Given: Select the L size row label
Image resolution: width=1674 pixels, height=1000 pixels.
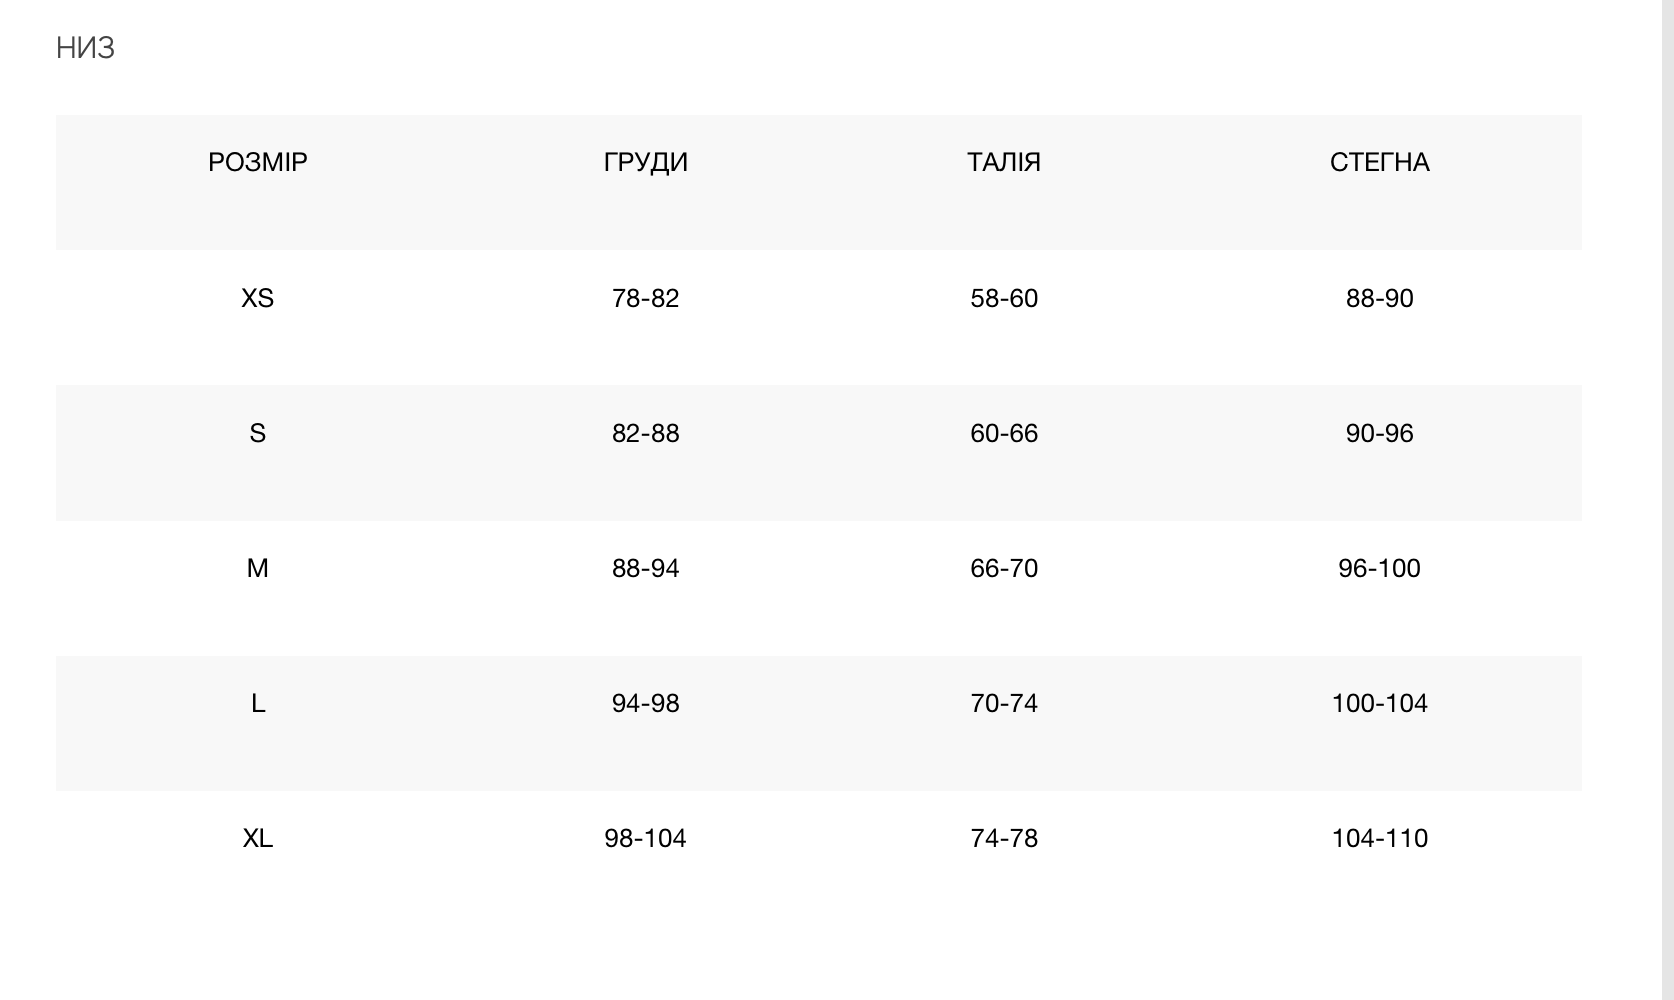Looking at the screenshot, I should (x=257, y=703).
